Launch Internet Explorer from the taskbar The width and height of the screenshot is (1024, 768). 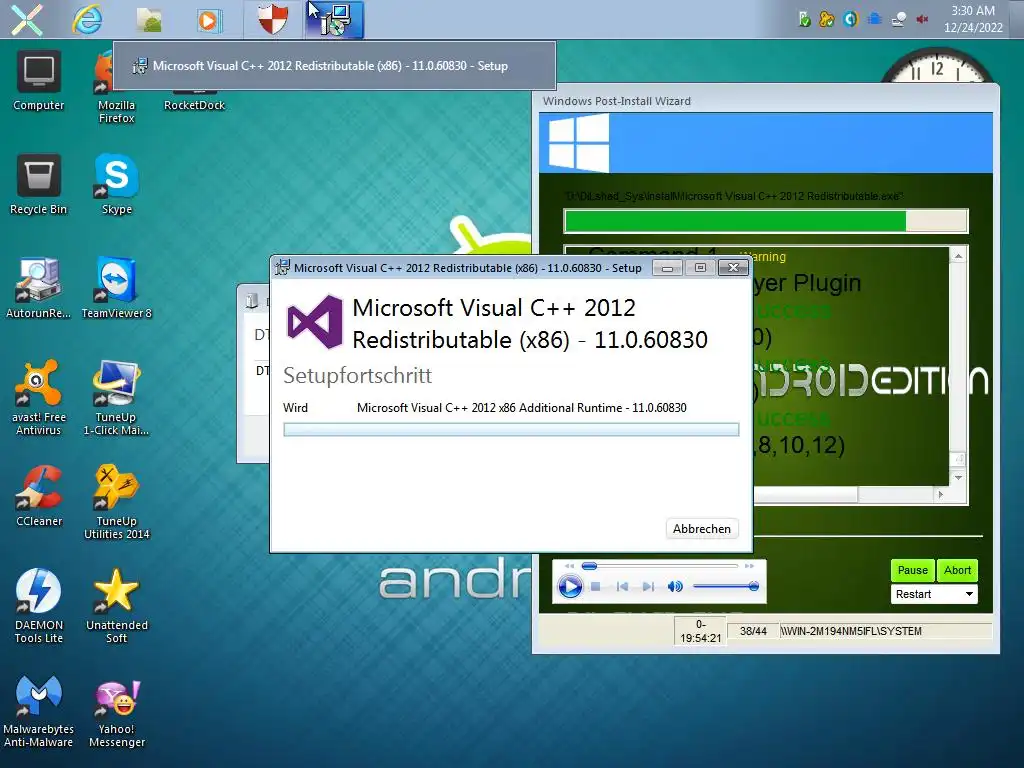(88, 19)
